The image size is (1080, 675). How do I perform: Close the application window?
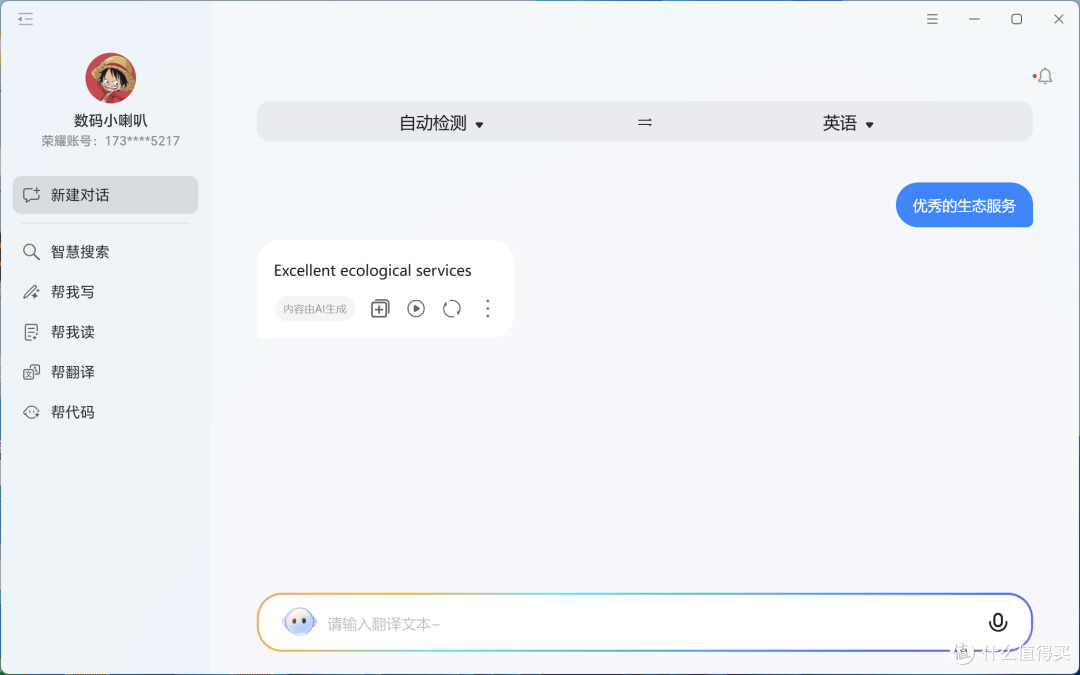pos(1059,19)
